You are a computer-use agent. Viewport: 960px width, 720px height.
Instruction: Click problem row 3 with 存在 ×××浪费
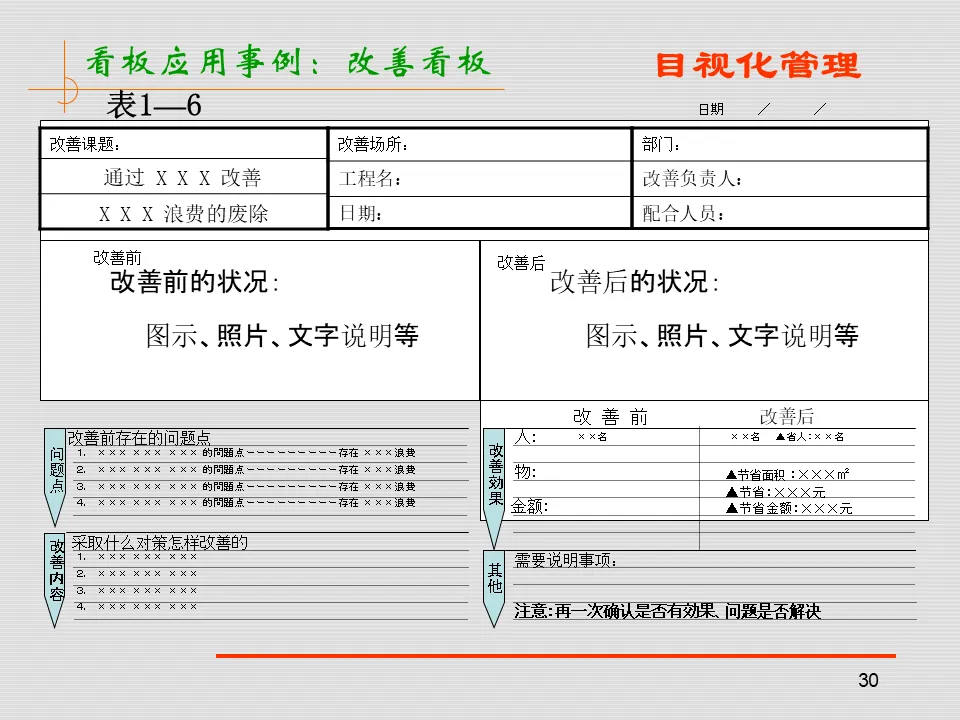(246, 487)
